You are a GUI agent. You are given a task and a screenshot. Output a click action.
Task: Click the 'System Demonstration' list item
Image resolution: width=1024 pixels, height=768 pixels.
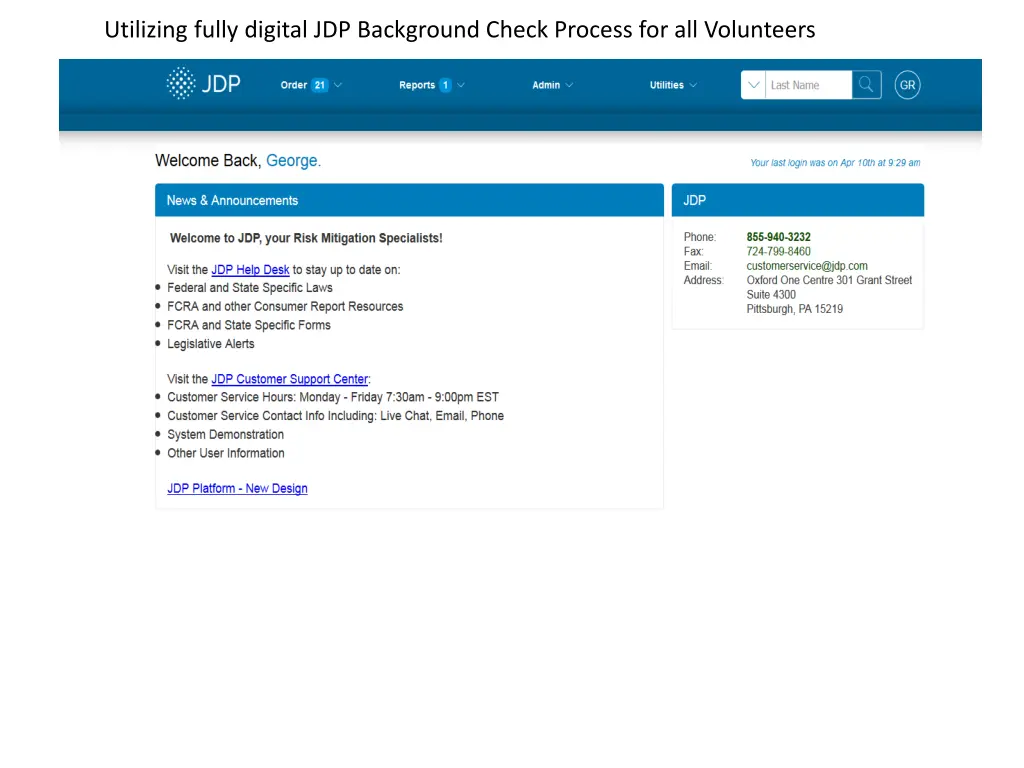coord(225,434)
